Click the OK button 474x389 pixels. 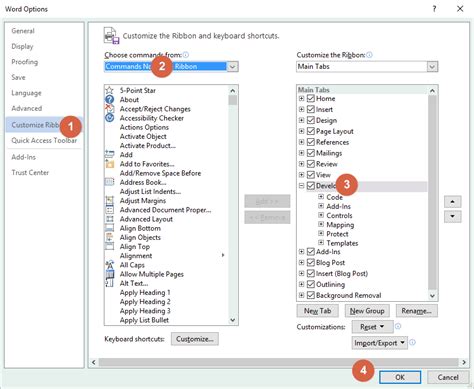(x=400, y=377)
